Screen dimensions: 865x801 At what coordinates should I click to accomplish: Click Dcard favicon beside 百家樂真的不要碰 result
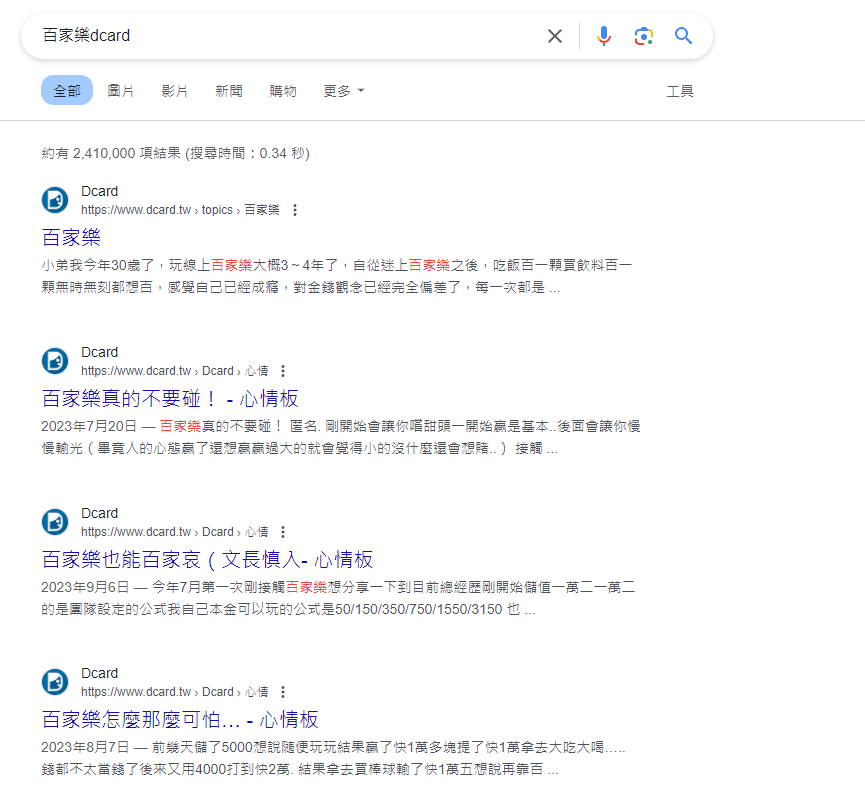[x=55, y=361]
